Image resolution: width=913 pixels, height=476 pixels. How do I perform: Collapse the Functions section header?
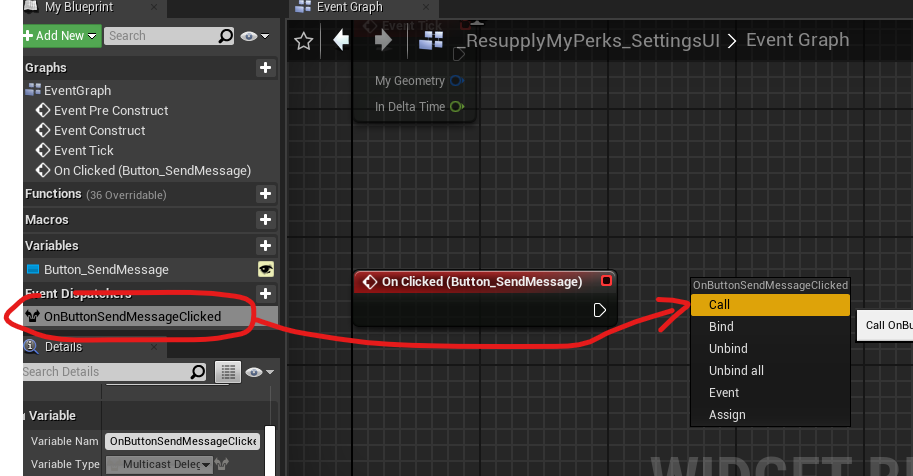(53, 194)
